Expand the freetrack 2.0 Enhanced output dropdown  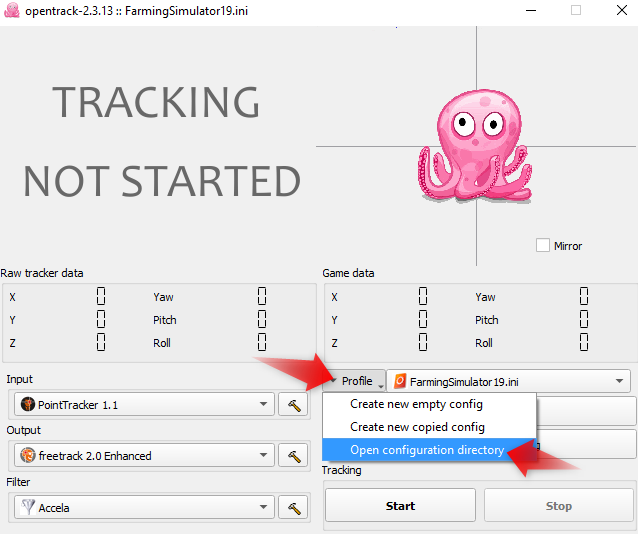tap(263, 455)
